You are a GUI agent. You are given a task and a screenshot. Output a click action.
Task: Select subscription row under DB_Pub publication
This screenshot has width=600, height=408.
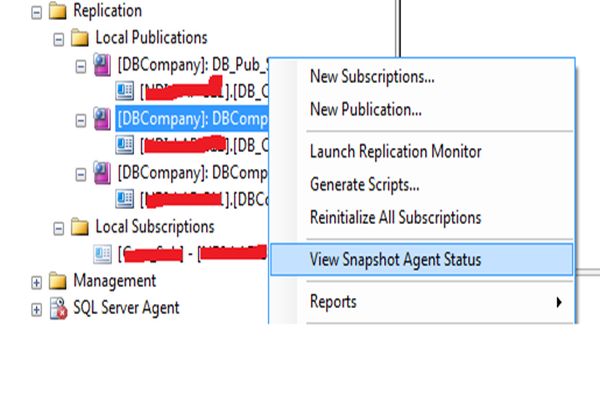point(204,91)
